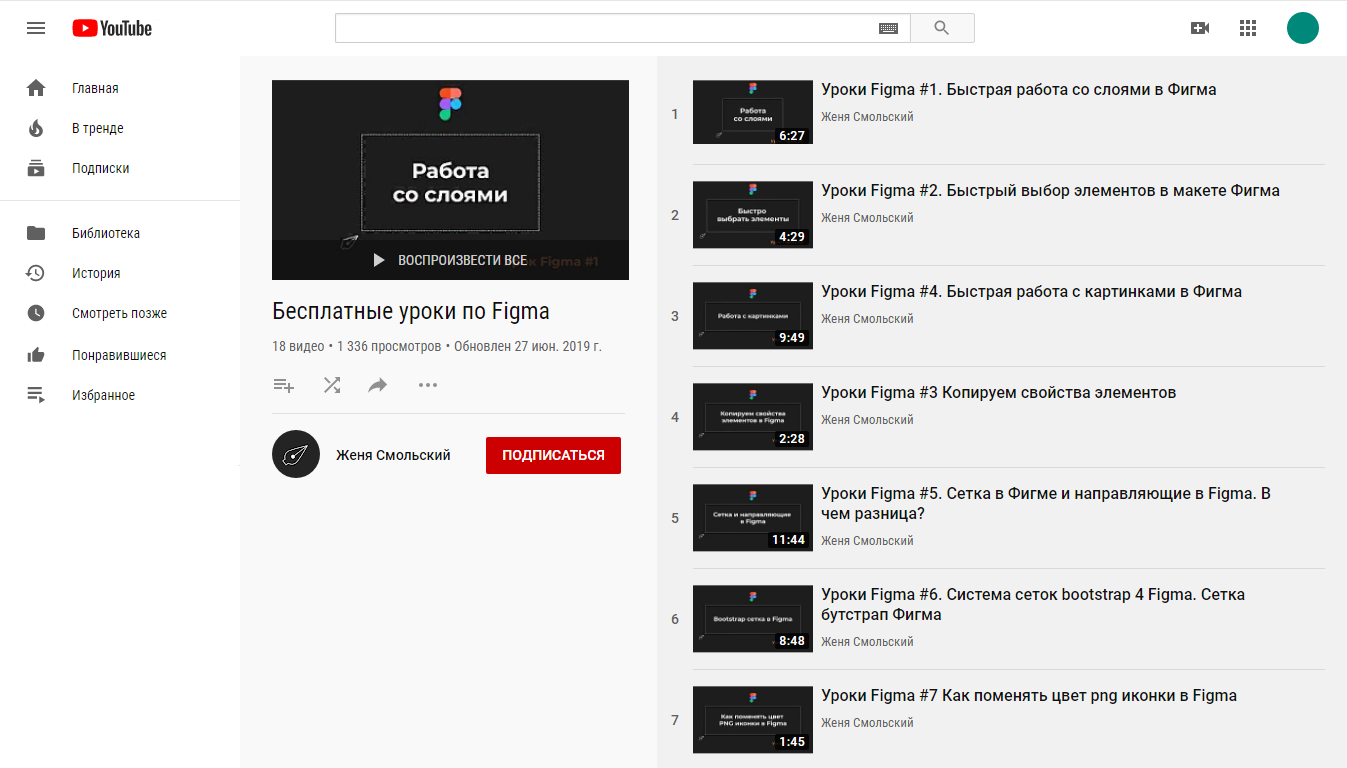The image size is (1347, 768).
Task: Open the YouTube apps grid icon
Action: [x=1248, y=28]
